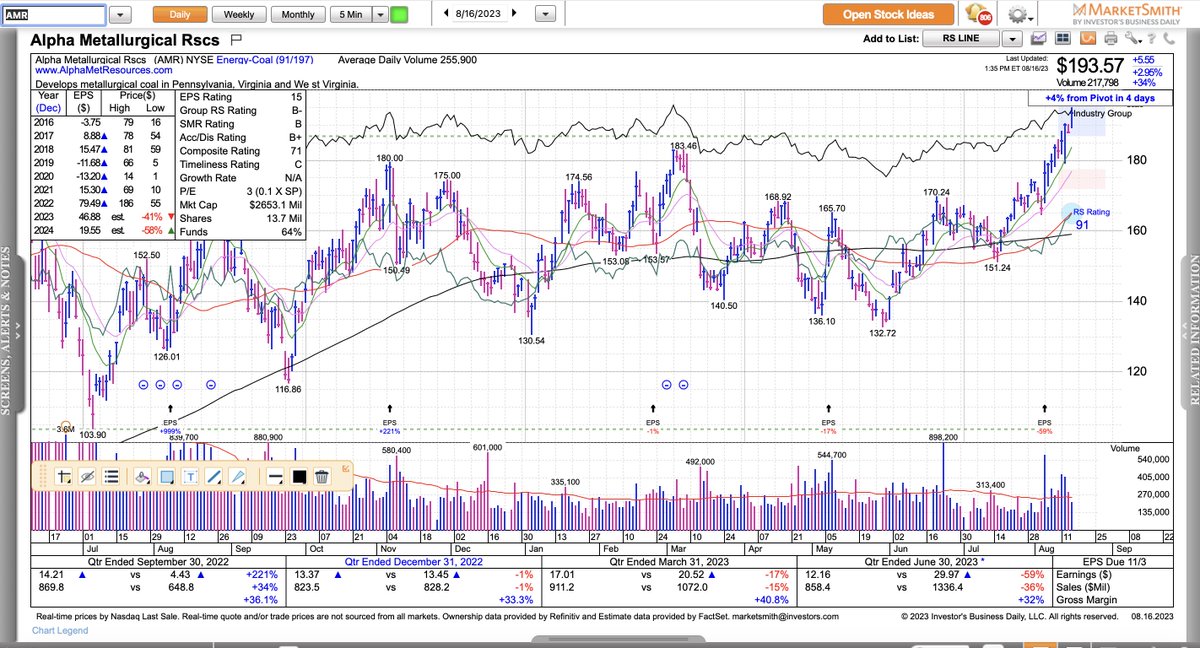1200x648 pixels.
Task: Click the Industry Group line label
Action: click(x=1101, y=115)
